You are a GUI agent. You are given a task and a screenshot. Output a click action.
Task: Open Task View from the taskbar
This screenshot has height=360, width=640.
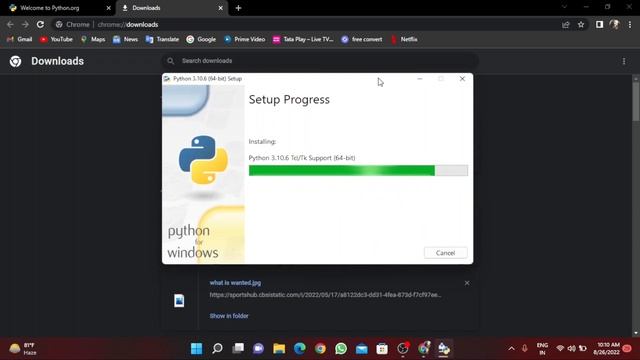tap(238, 349)
